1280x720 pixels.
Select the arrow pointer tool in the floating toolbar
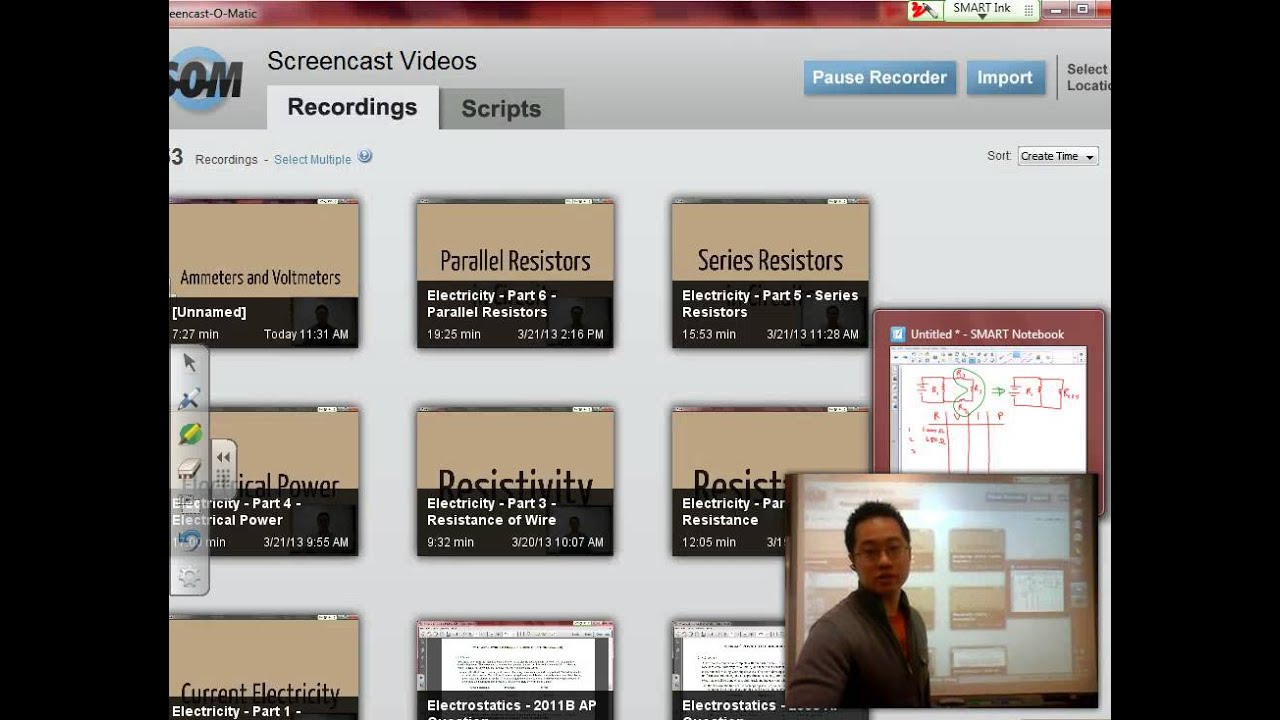[190, 363]
